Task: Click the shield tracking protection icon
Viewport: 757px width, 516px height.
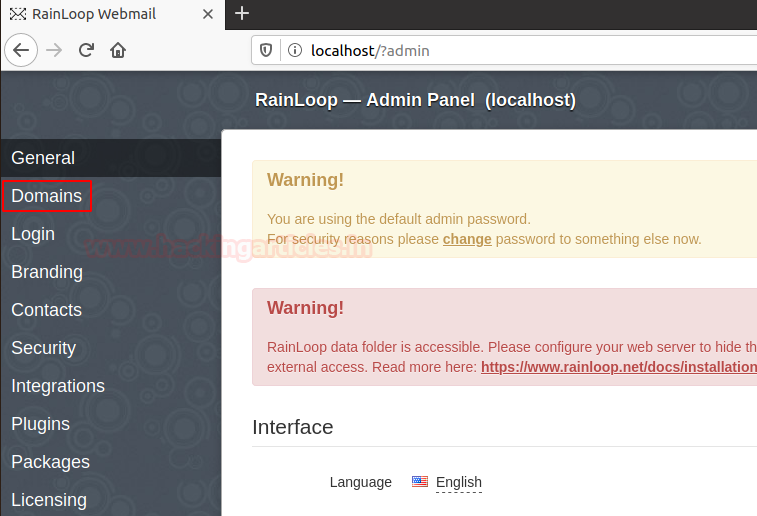Action: pos(267,50)
